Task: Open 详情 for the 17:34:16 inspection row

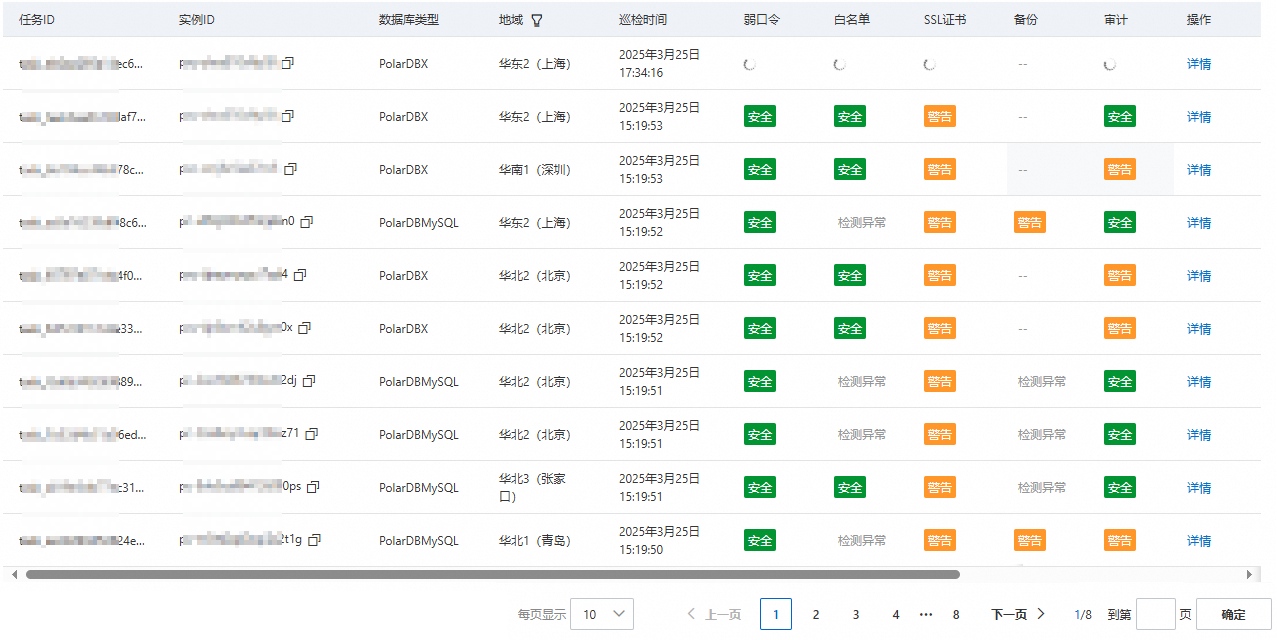Action: tap(1199, 64)
